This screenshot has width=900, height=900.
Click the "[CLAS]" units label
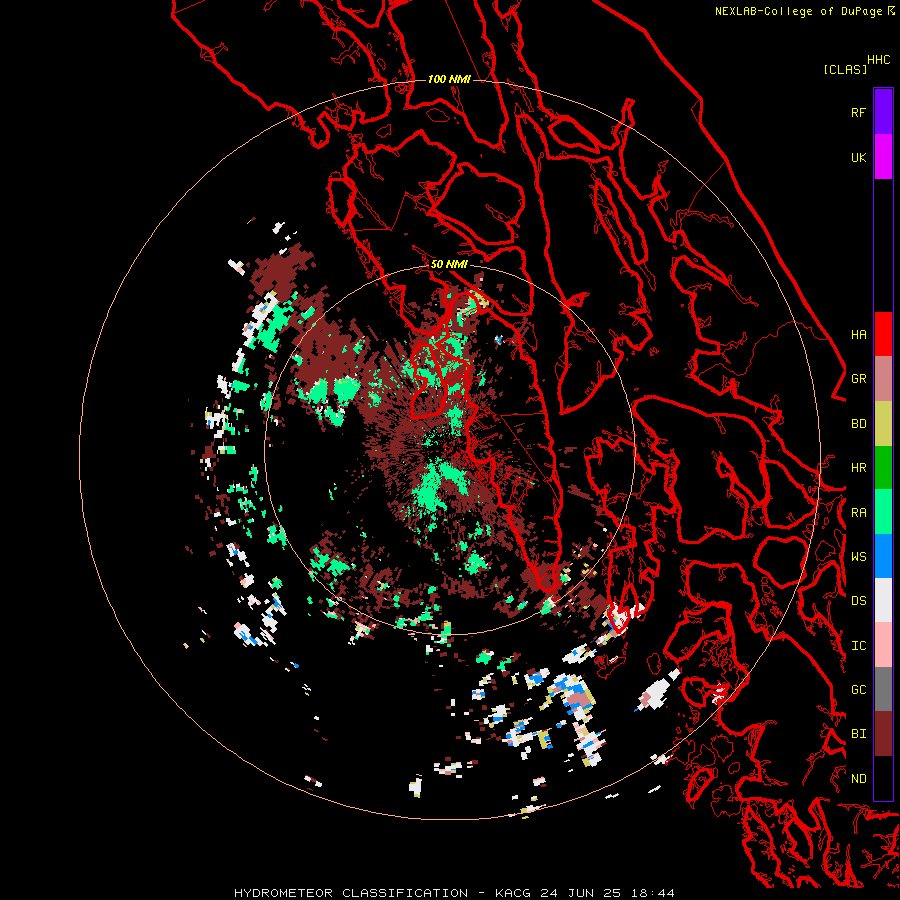coord(845,69)
